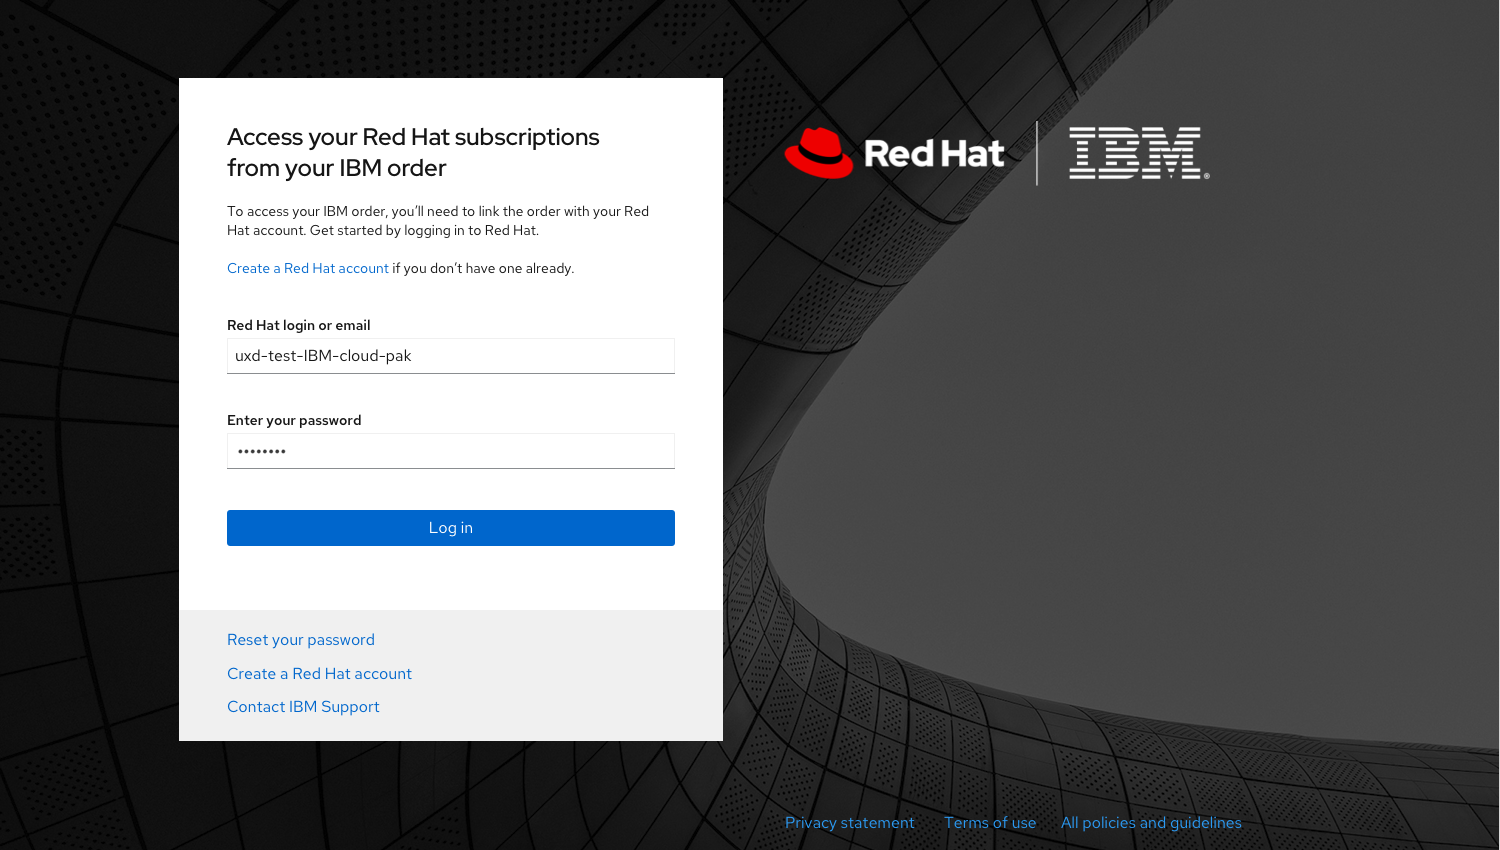This screenshot has height=850, width=1500.
Task: Click the 'Enter your password' label
Action: click(294, 420)
